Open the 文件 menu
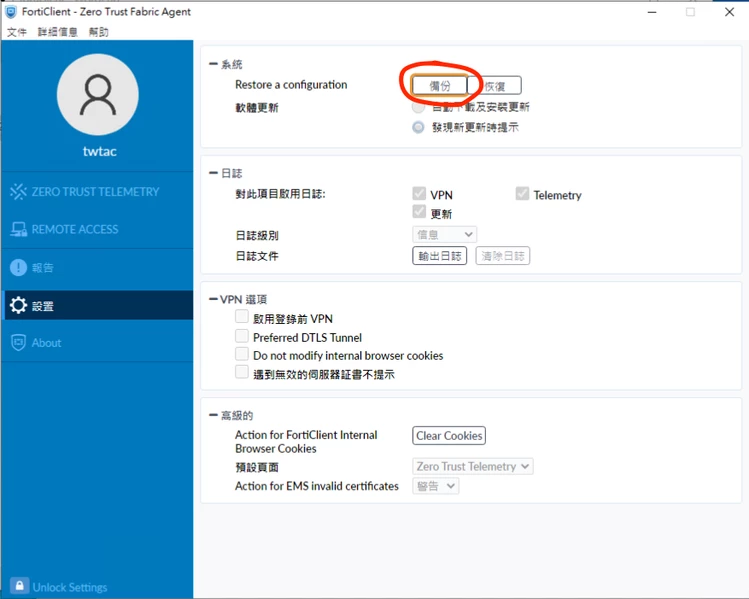Image resolution: width=749 pixels, height=599 pixels. [x=17, y=32]
